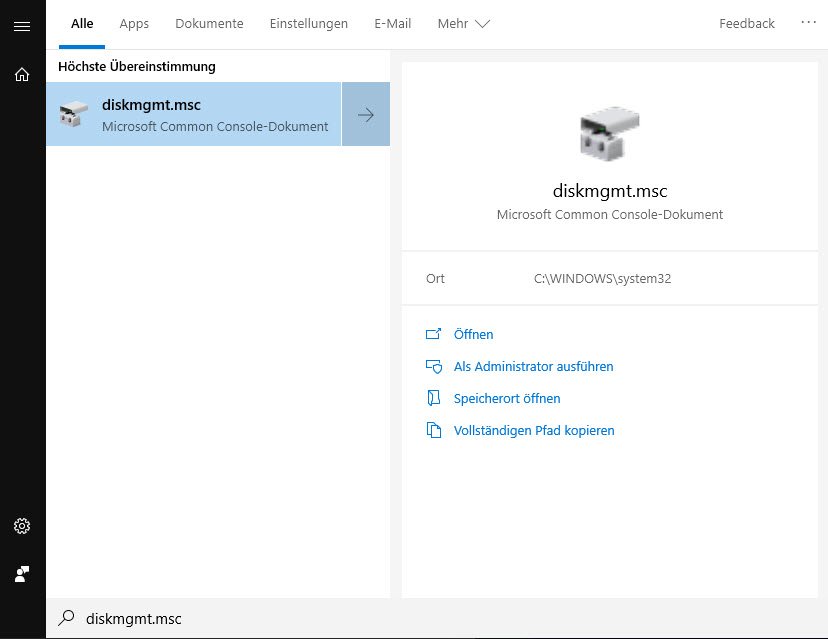The height and width of the screenshot is (639, 828).
Task: Click the C:\WINDOWS\system32 location path
Action: [602, 278]
